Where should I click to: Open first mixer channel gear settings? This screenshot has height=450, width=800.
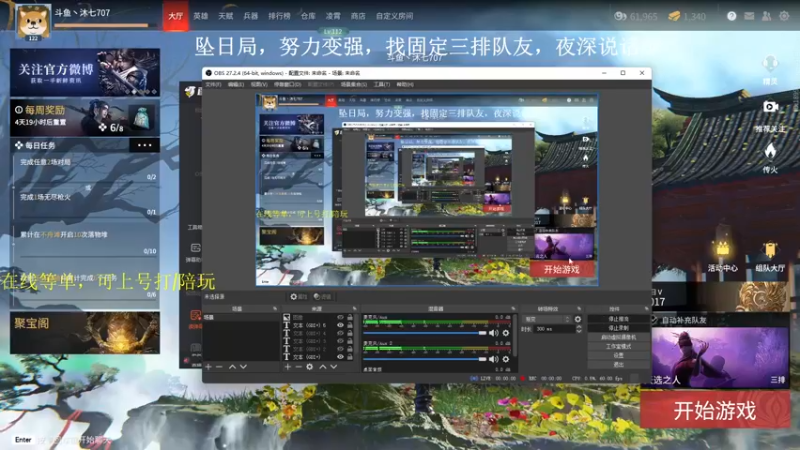506,333
